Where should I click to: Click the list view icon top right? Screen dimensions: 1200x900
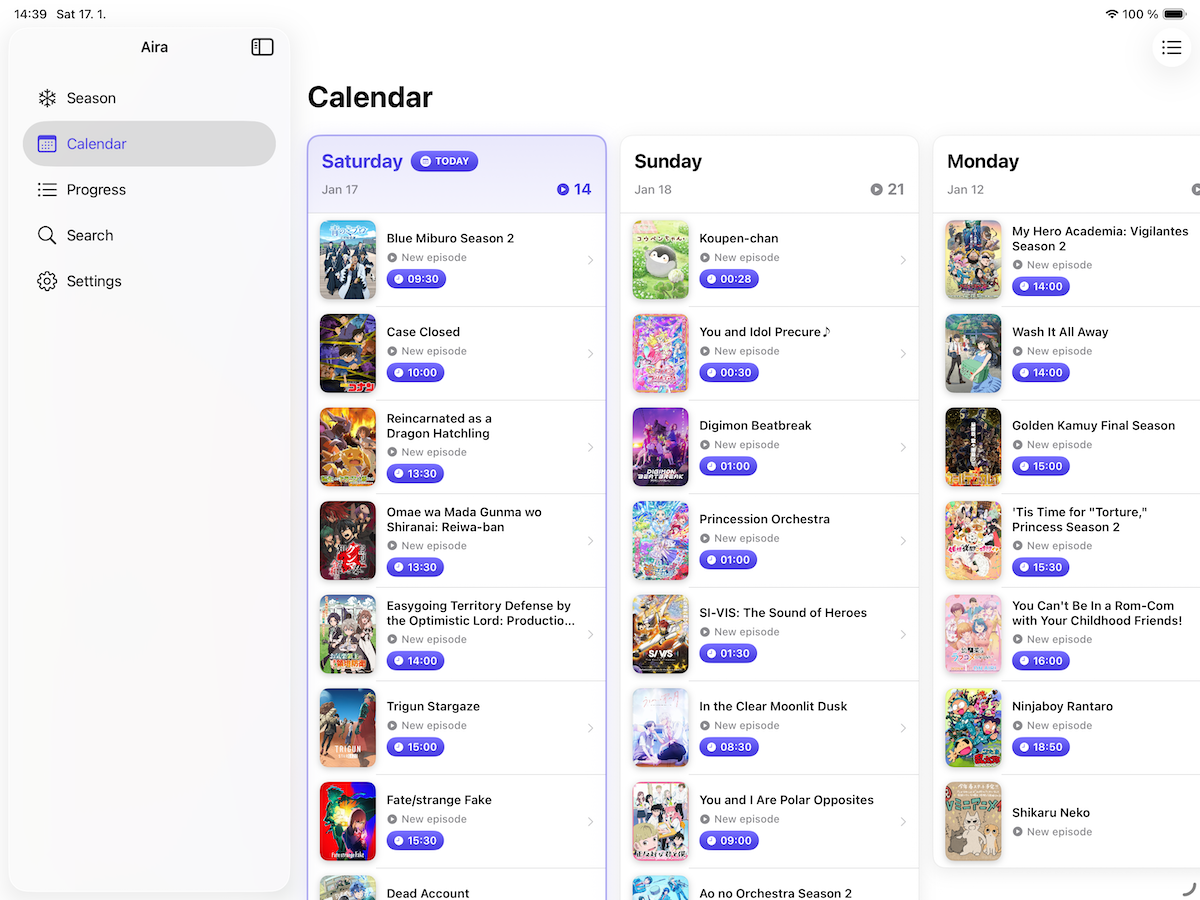(x=1171, y=47)
